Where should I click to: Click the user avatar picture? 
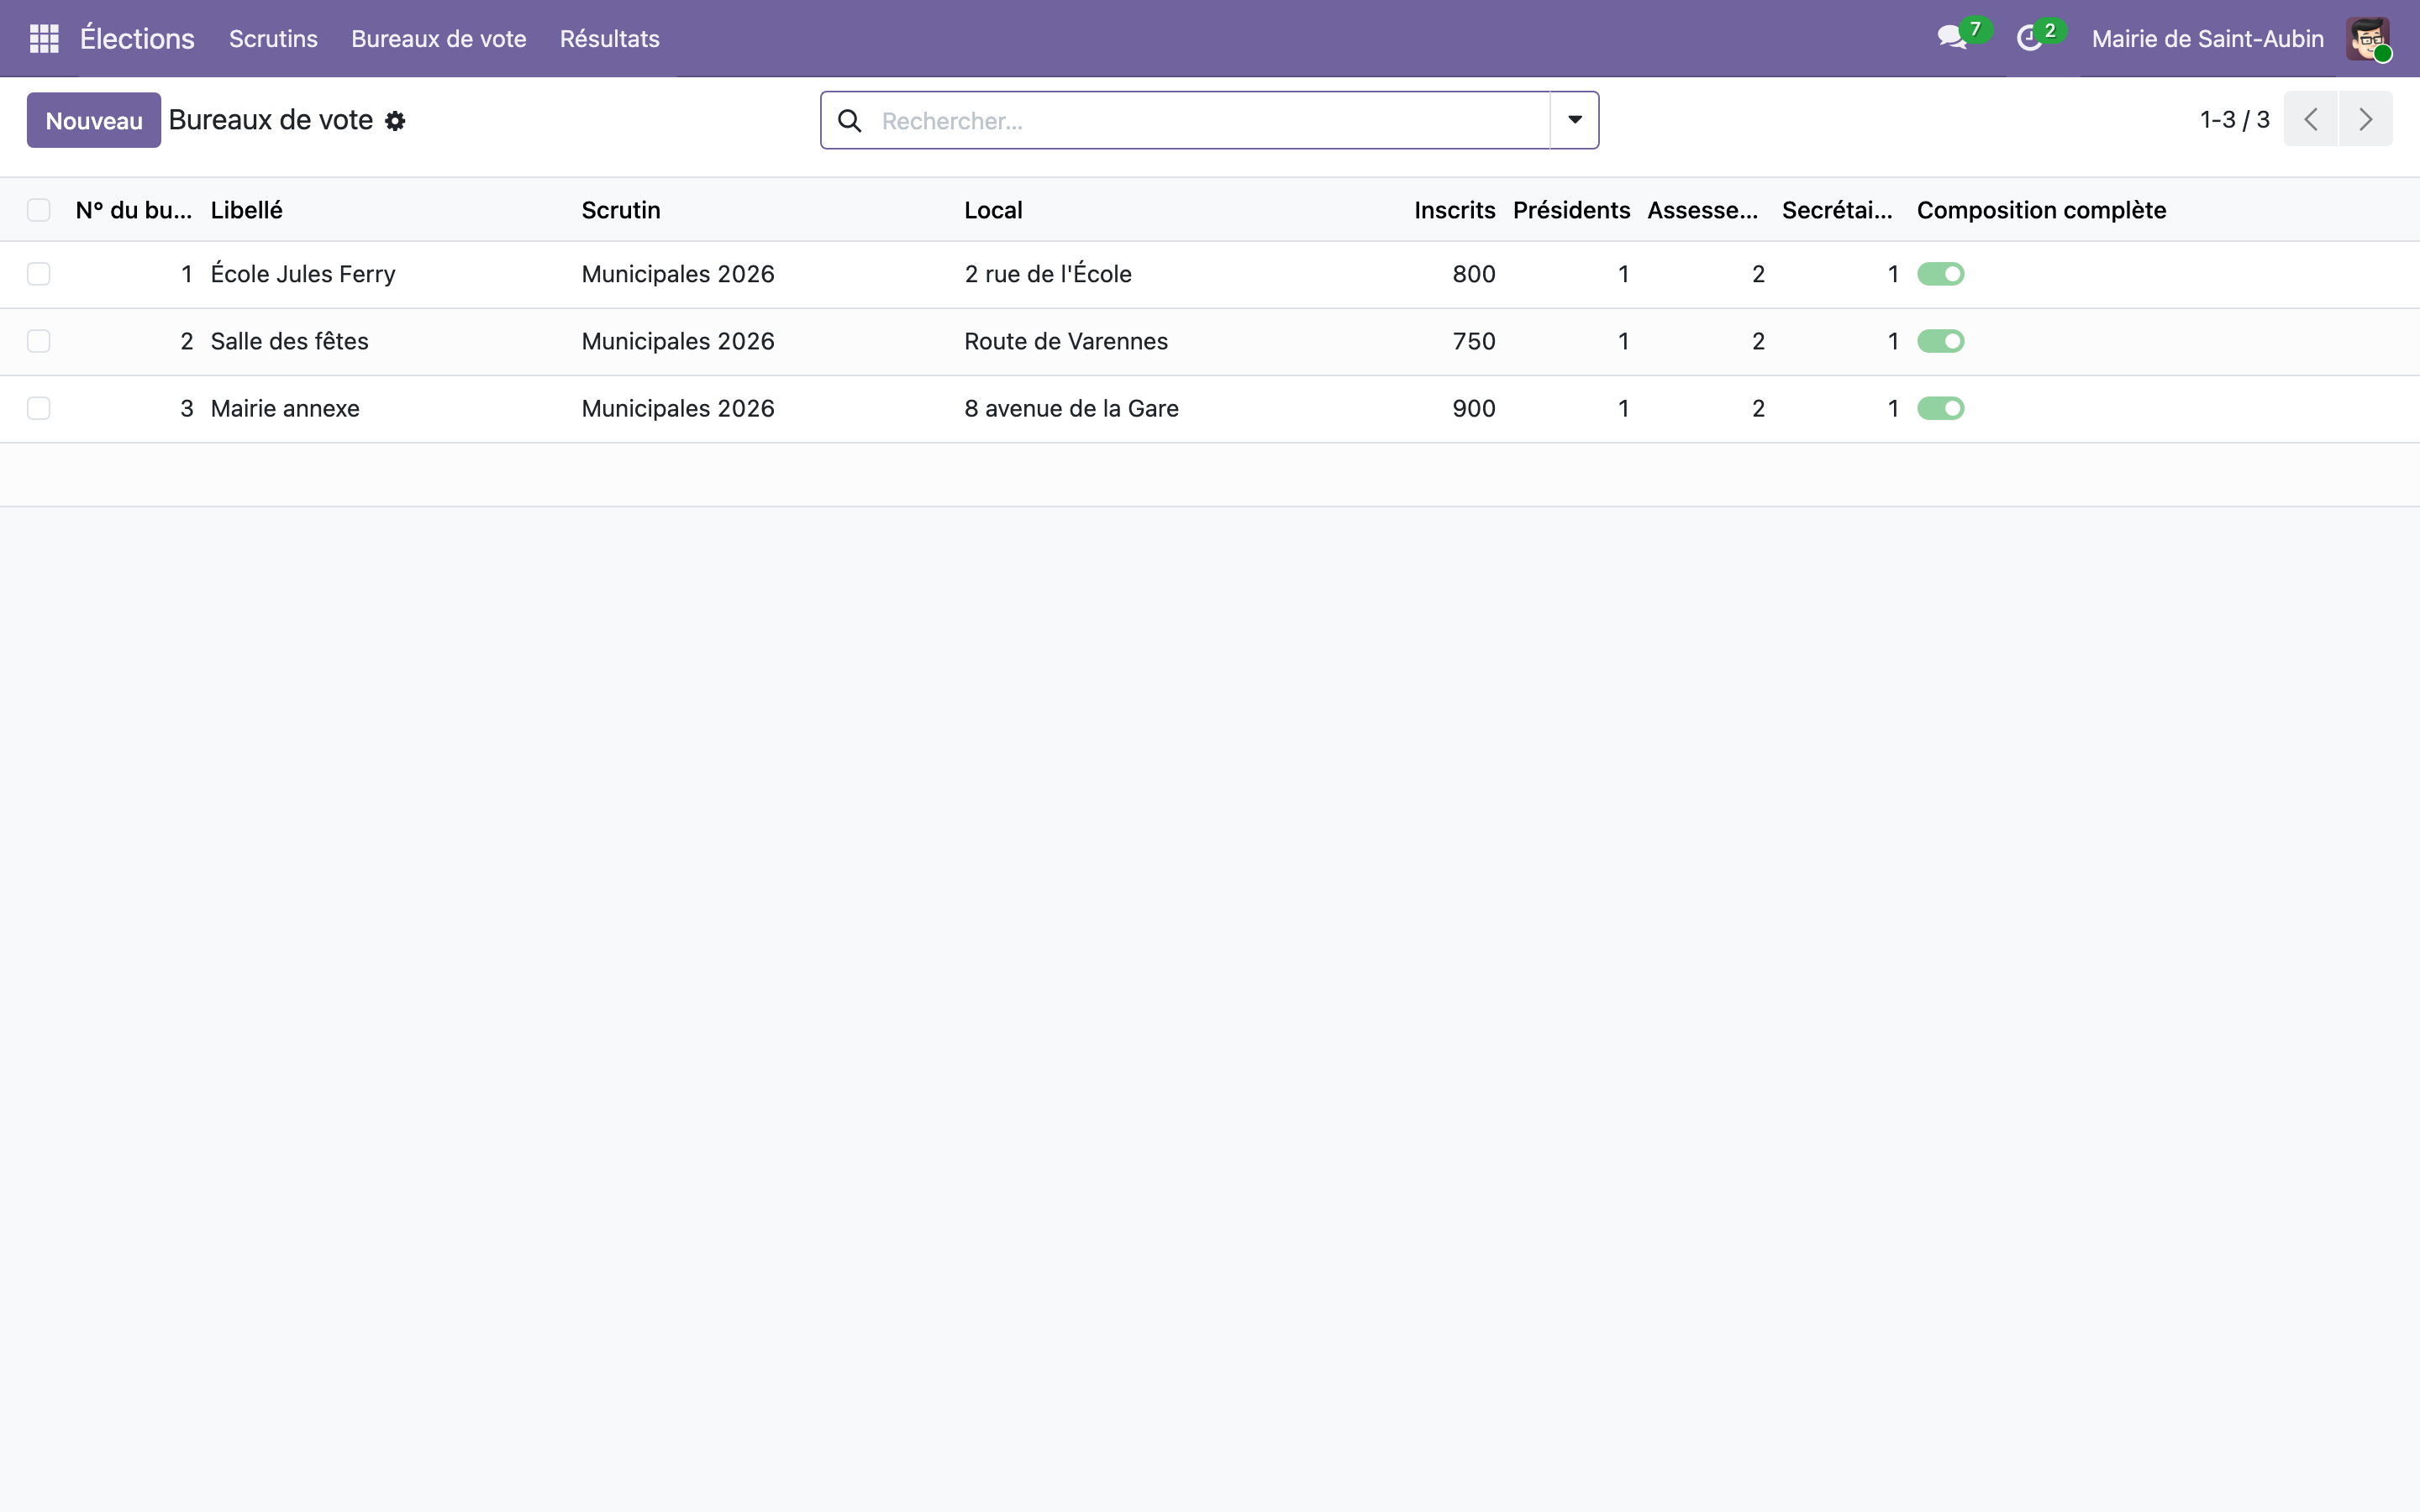click(2368, 38)
